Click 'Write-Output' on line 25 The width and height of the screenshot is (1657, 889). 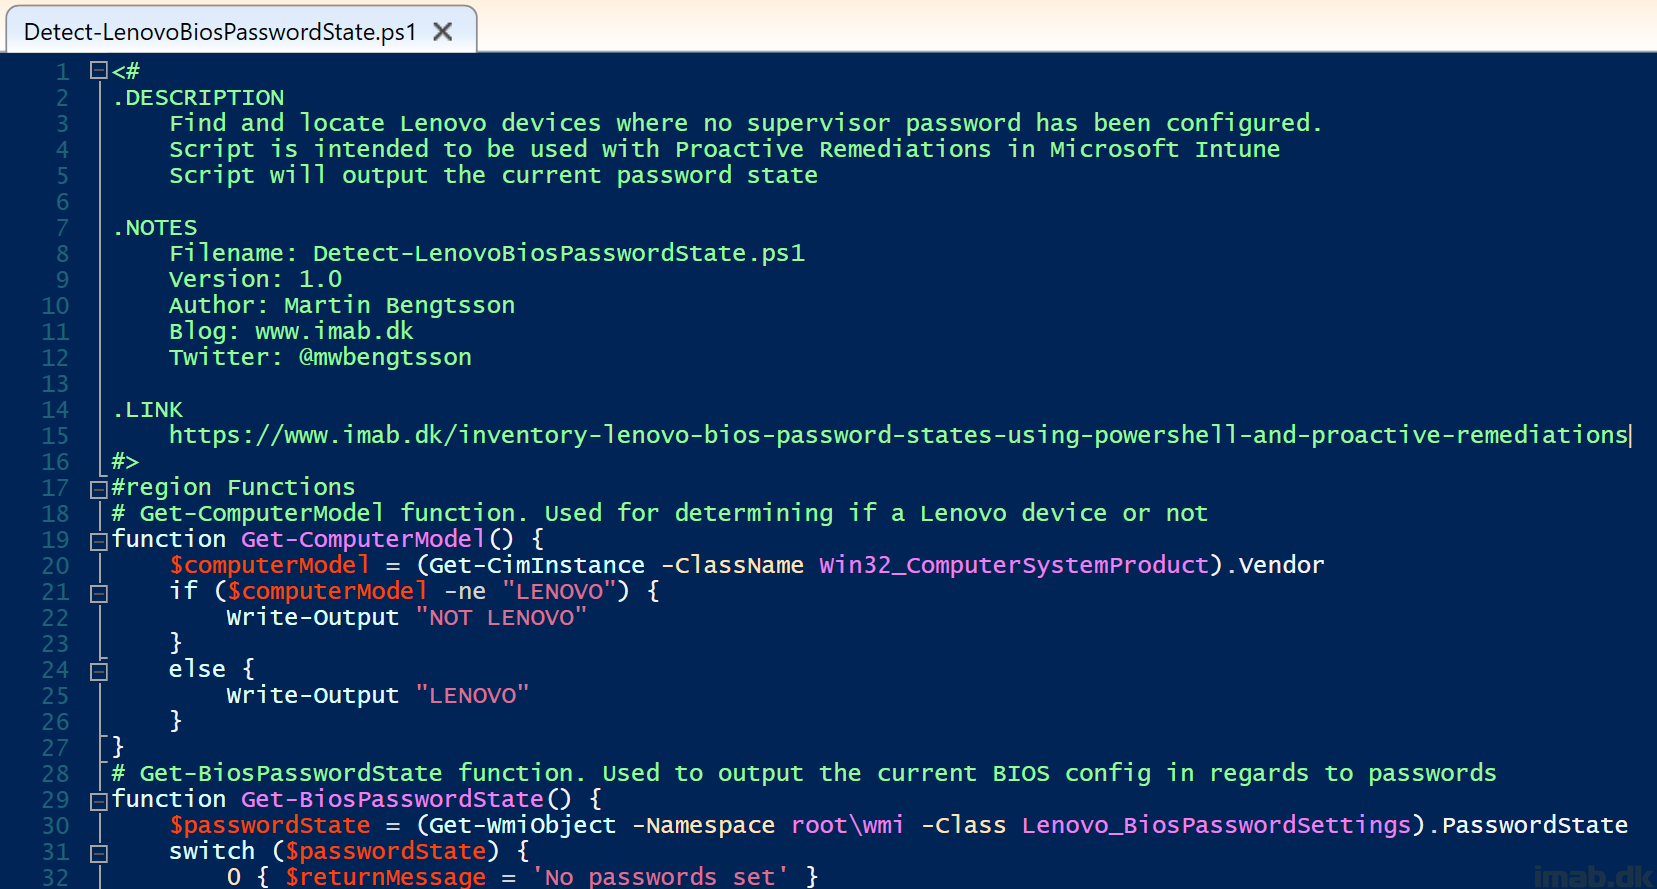(312, 695)
